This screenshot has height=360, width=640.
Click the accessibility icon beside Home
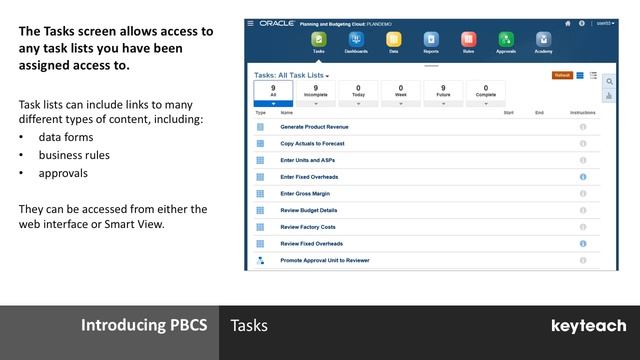click(x=582, y=24)
